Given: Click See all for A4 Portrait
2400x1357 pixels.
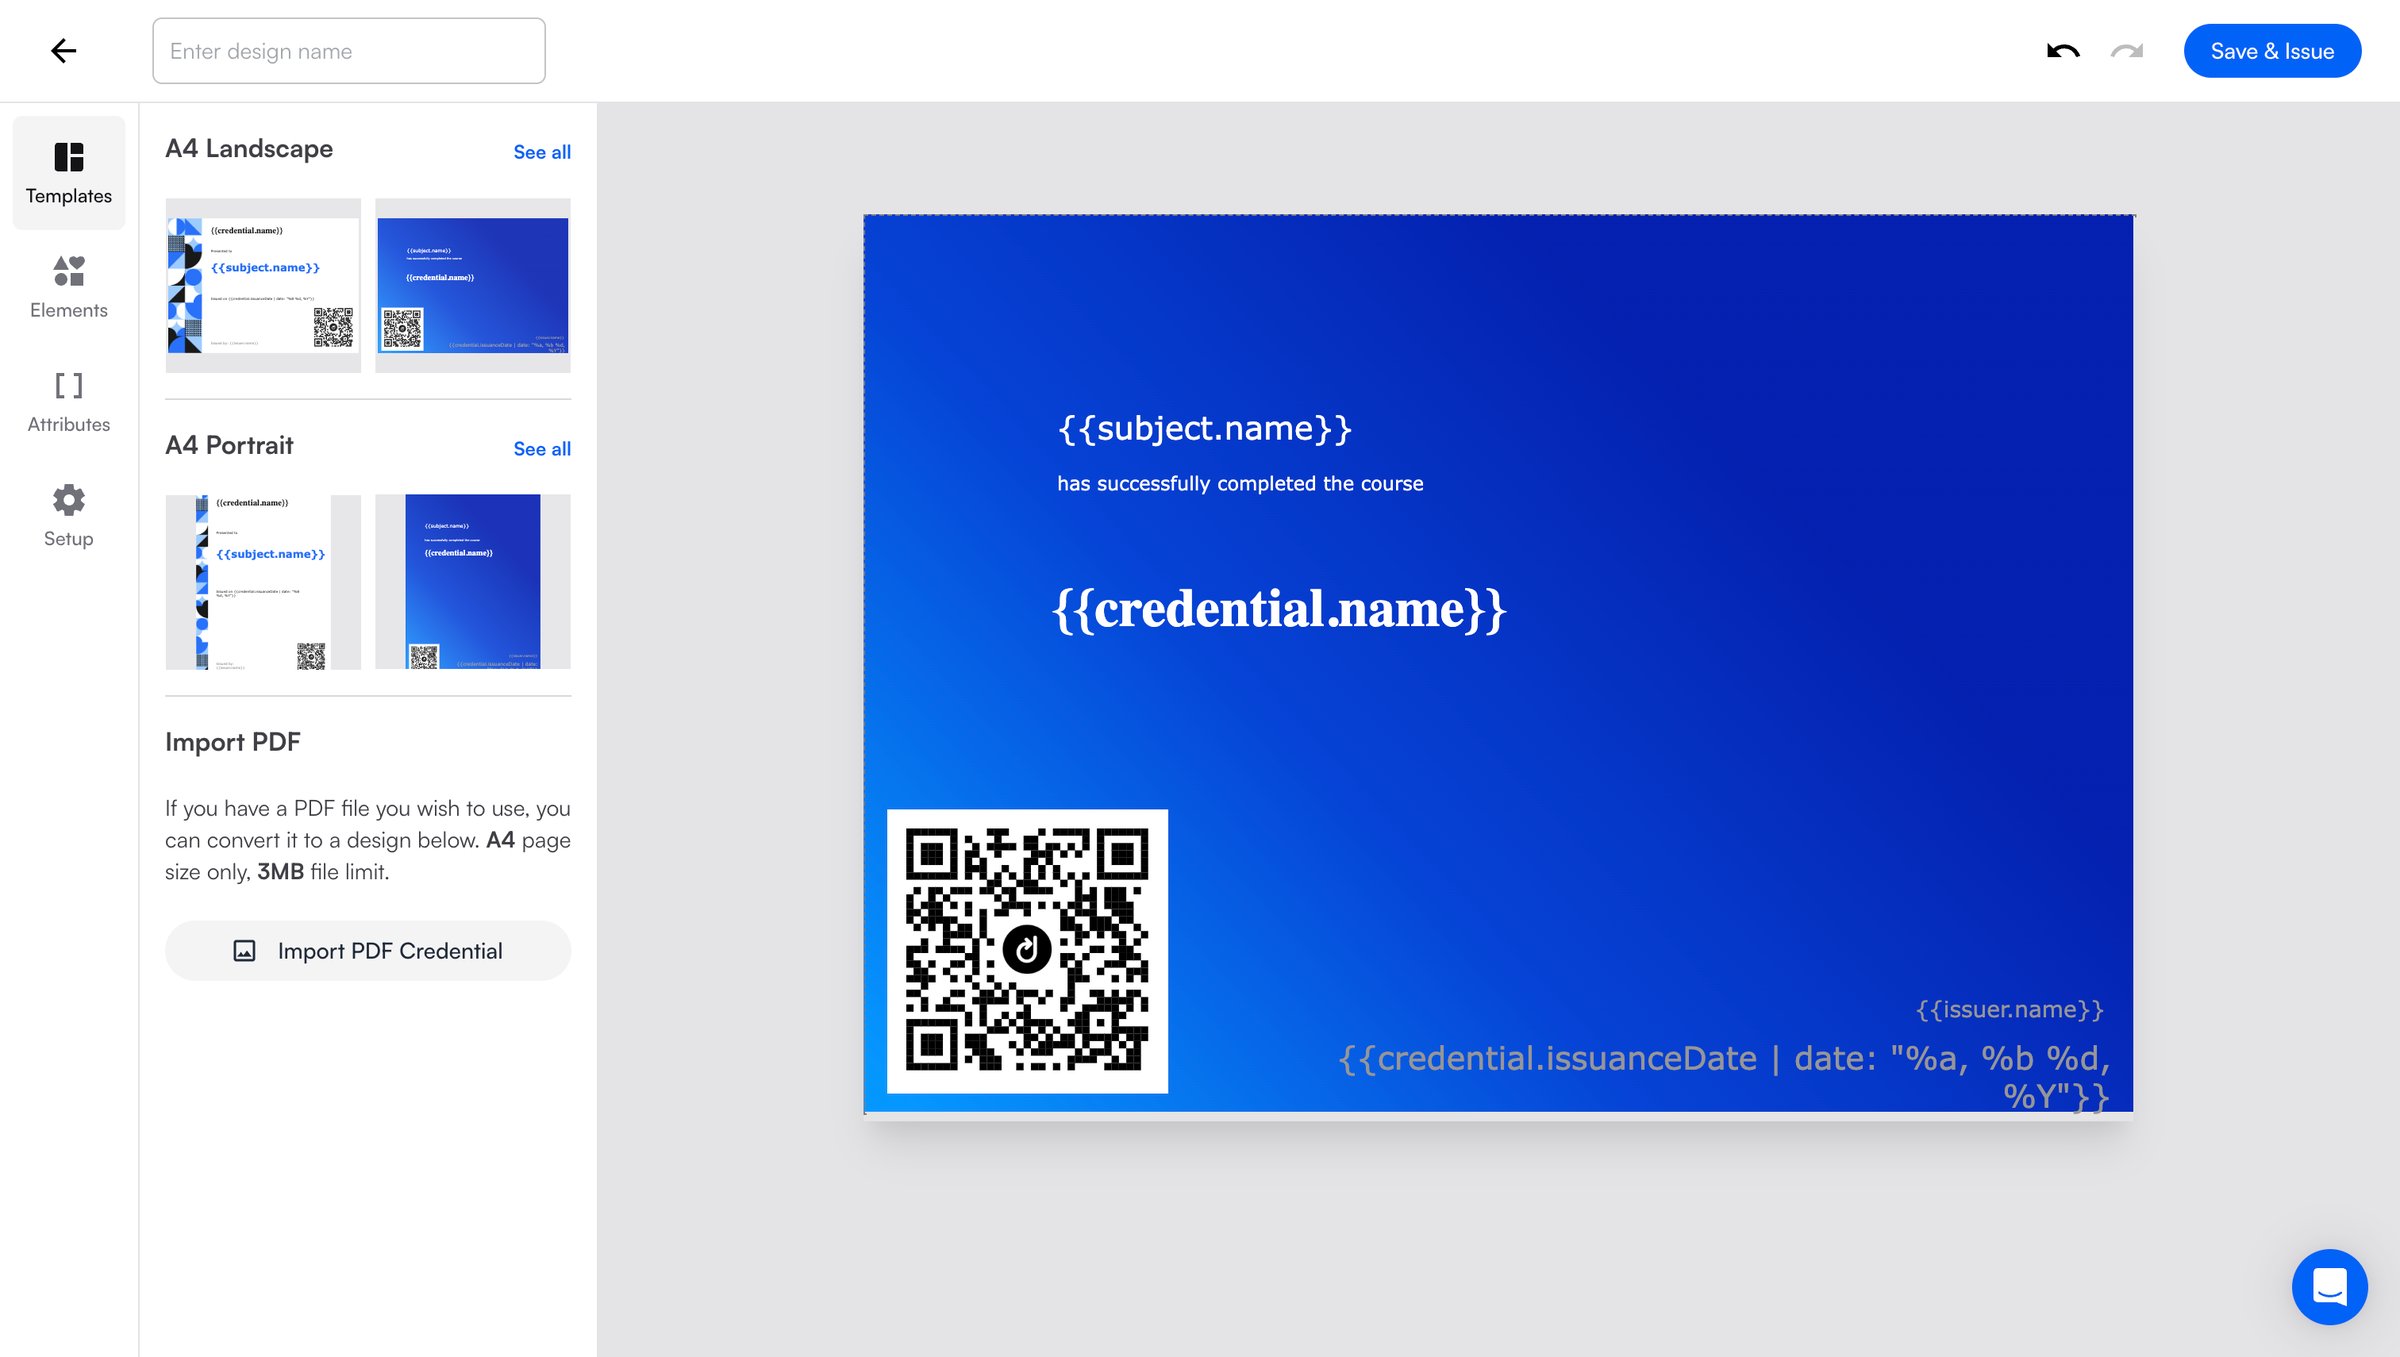Looking at the screenshot, I should 542,449.
